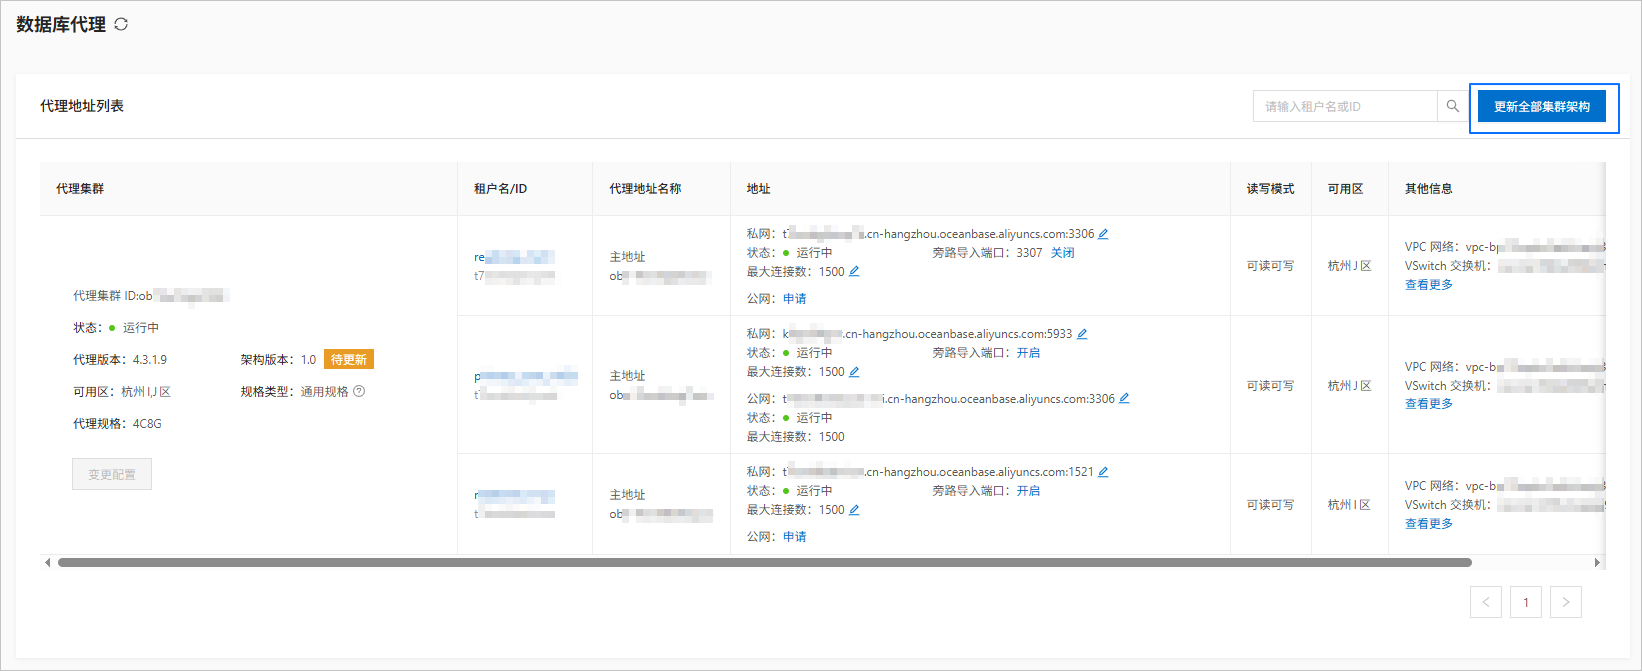Edit max connections in first tenant row

pyautogui.click(x=854, y=272)
